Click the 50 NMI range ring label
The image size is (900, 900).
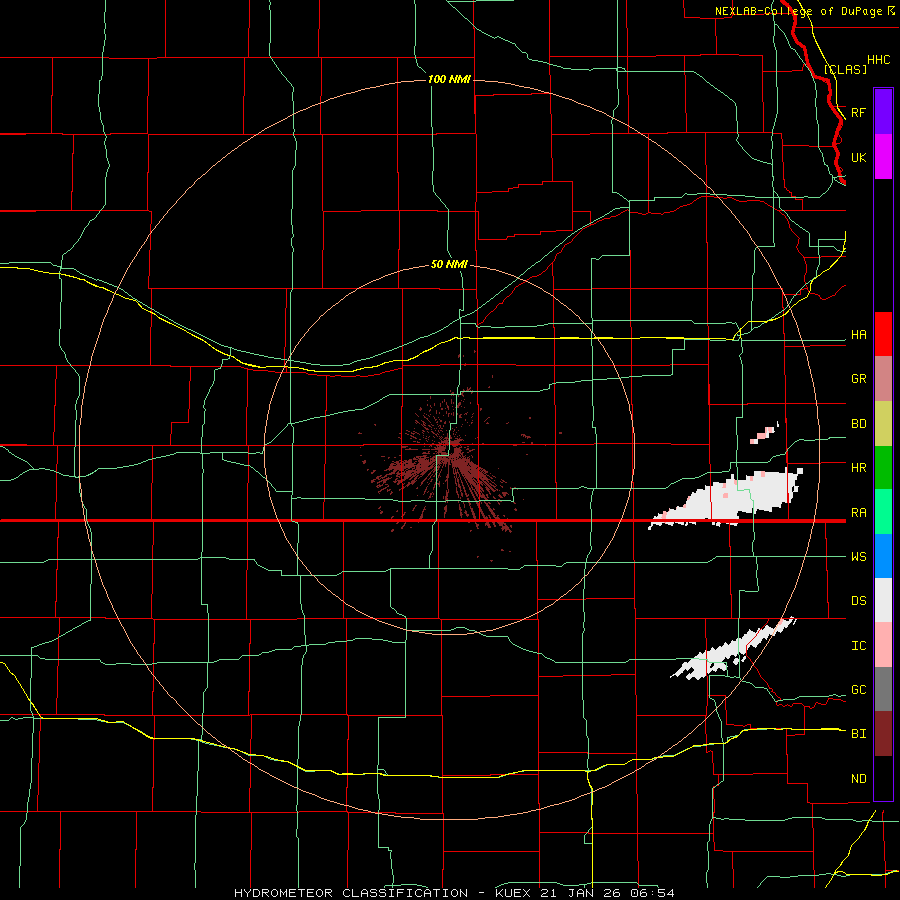pyautogui.click(x=449, y=264)
